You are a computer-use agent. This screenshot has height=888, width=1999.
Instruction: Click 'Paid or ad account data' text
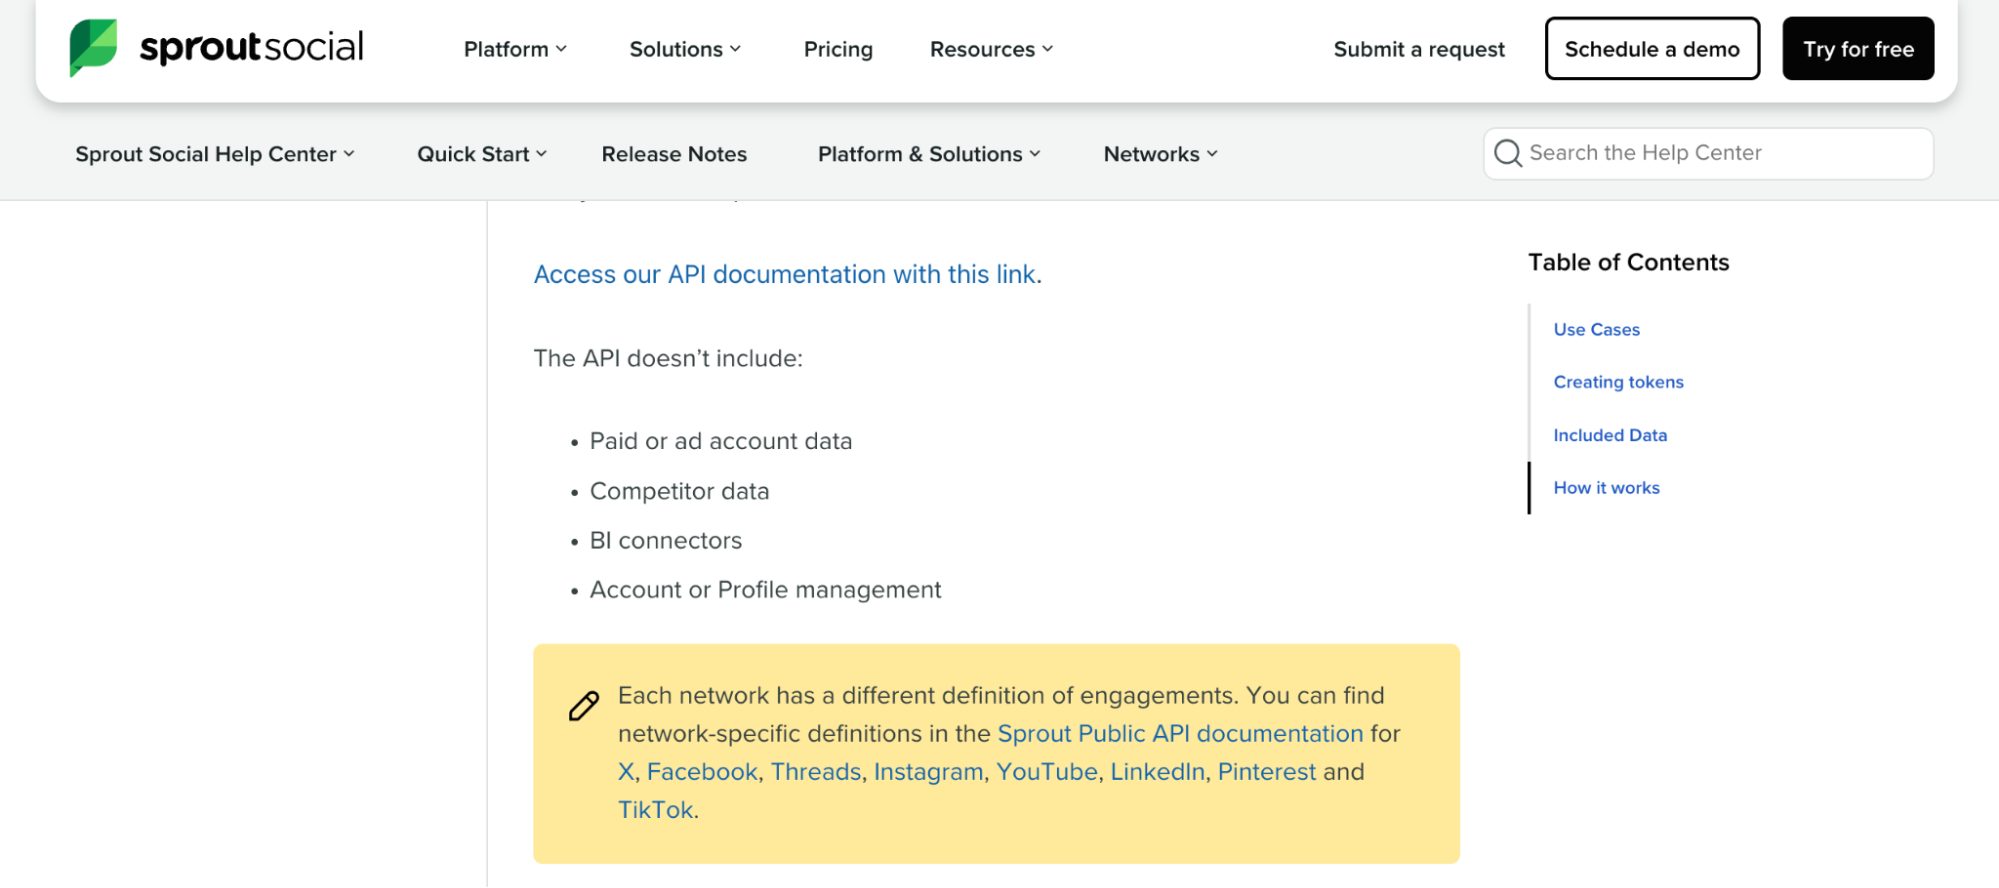coord(721,441)
